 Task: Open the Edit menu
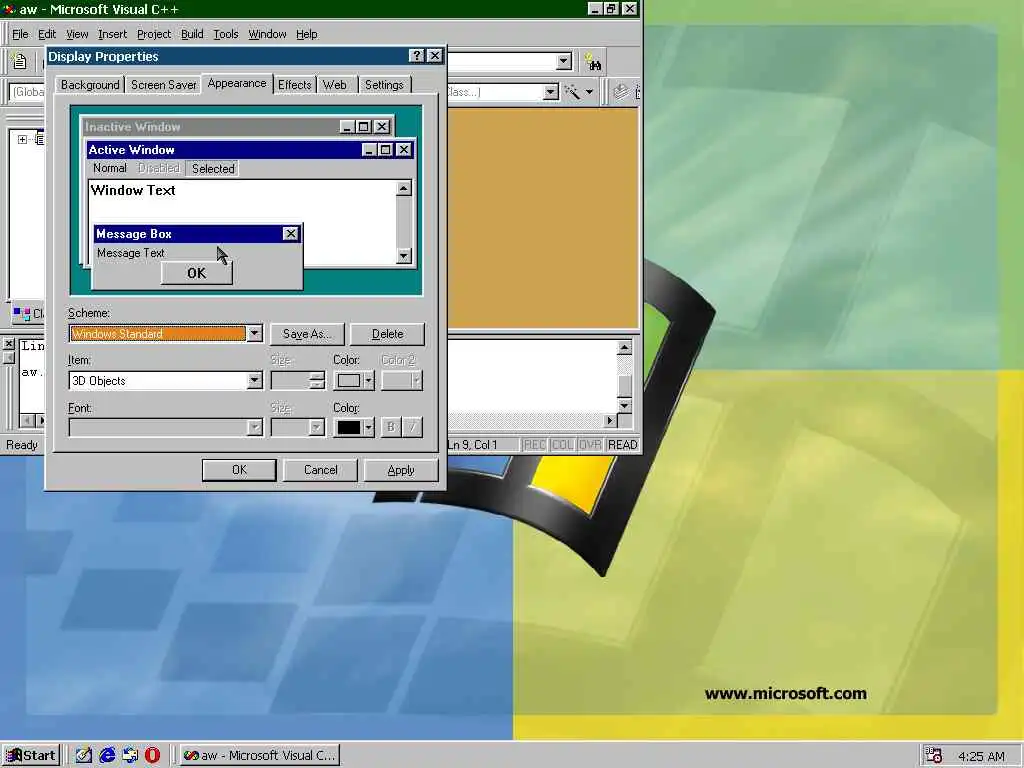tap(47, 34)
